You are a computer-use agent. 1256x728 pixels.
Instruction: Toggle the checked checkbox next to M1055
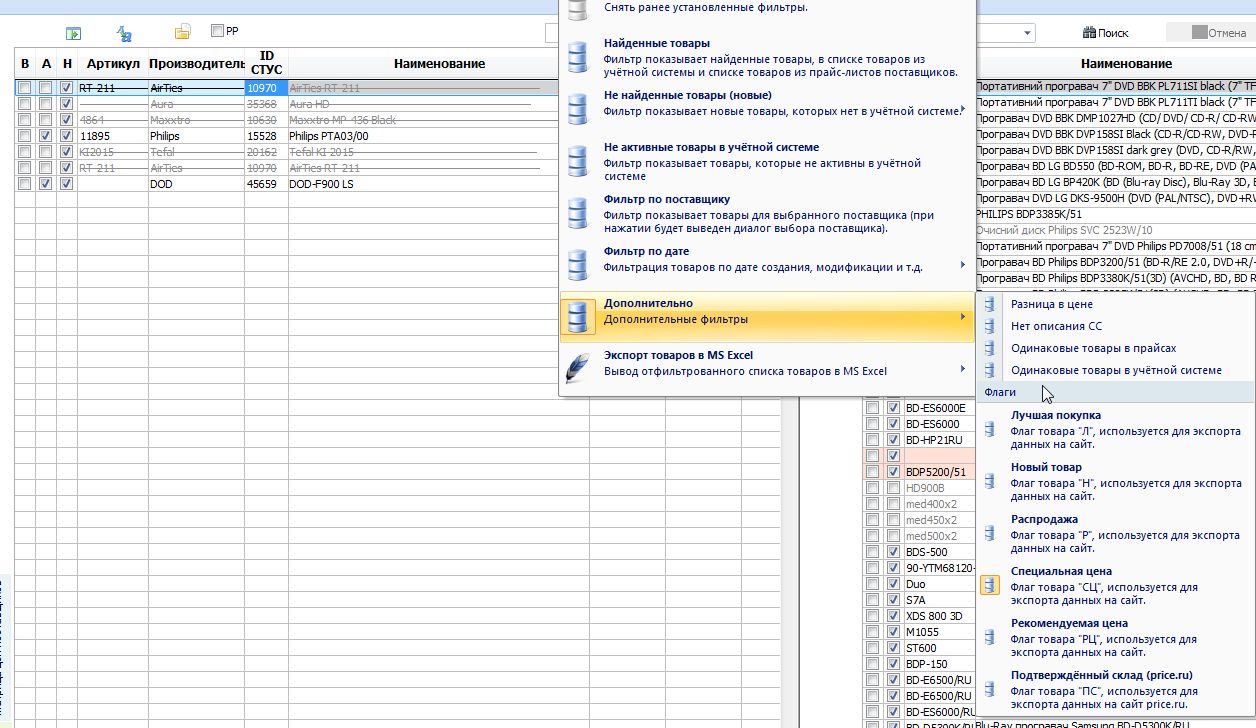point(893,632)
